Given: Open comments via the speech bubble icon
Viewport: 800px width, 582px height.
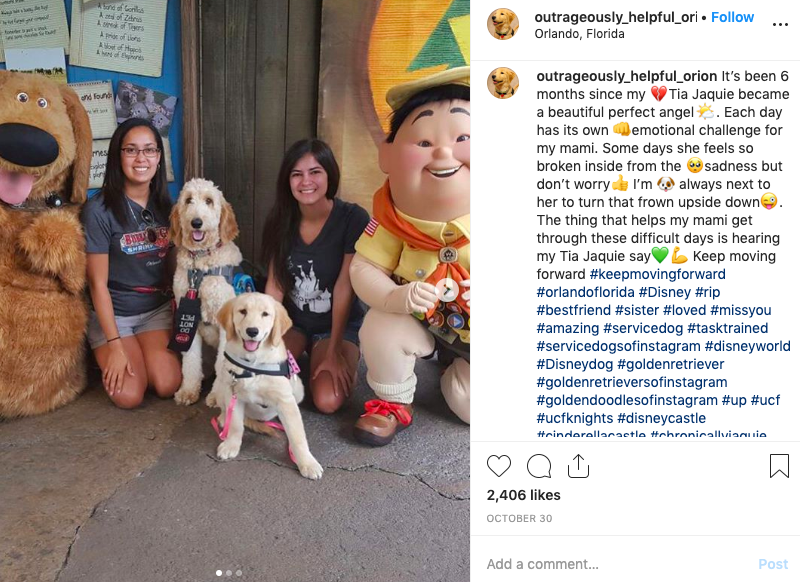Looking at the screenshot, I should (x=539, y=466).
